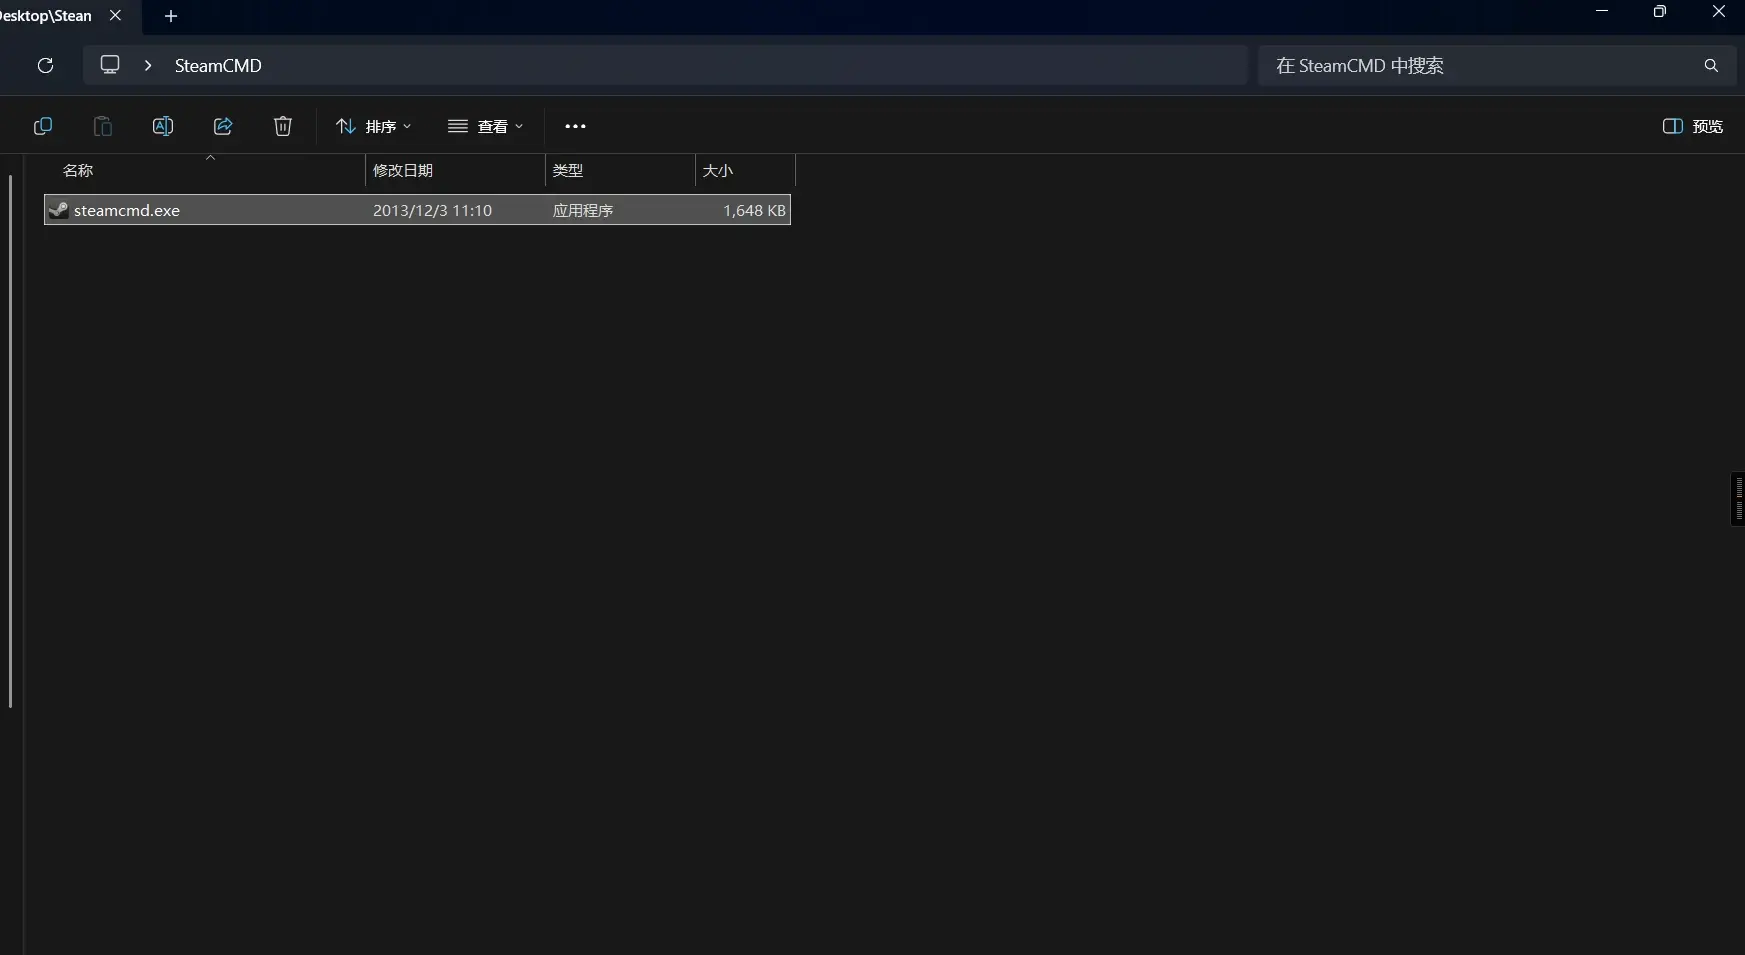The image size is (1745, 955).
Task: Close the File Explorer window
Action: coord(1718,12)
